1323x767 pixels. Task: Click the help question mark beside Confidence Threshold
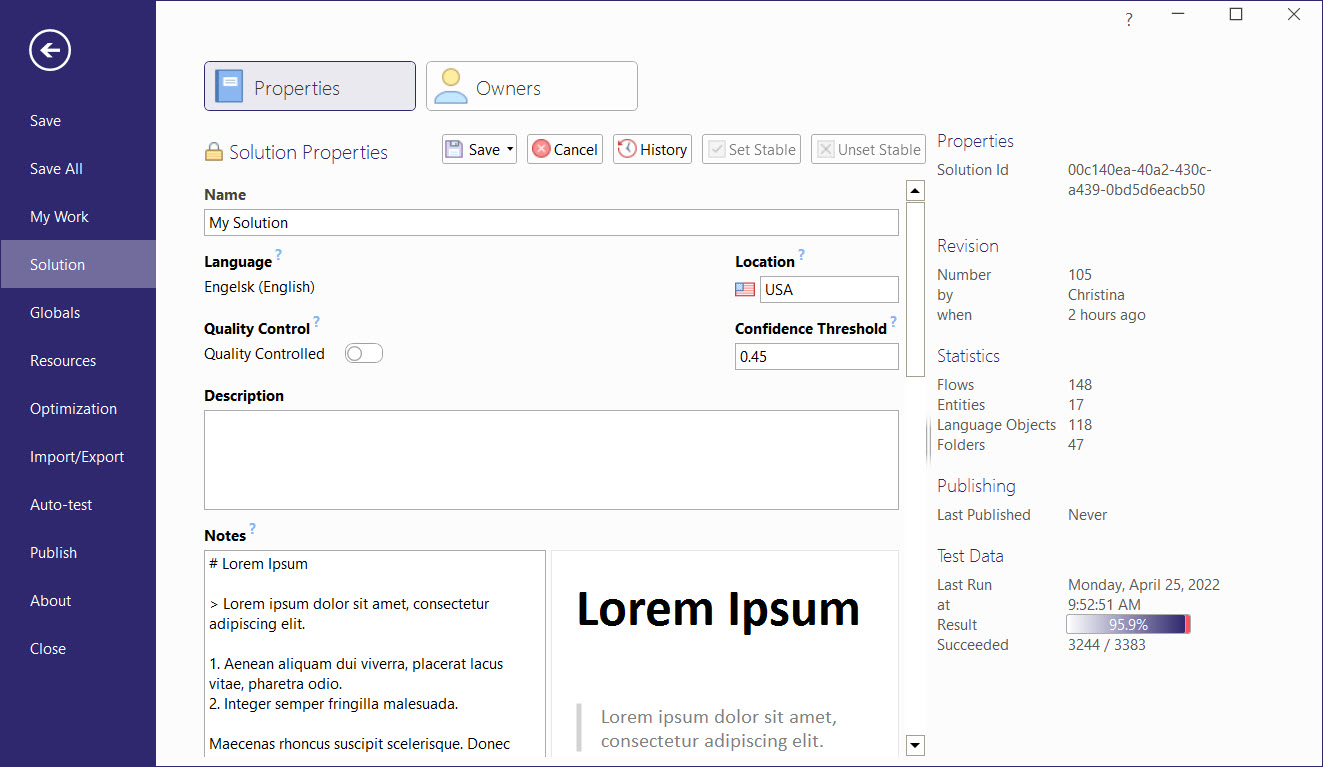[x=893, y=321]
